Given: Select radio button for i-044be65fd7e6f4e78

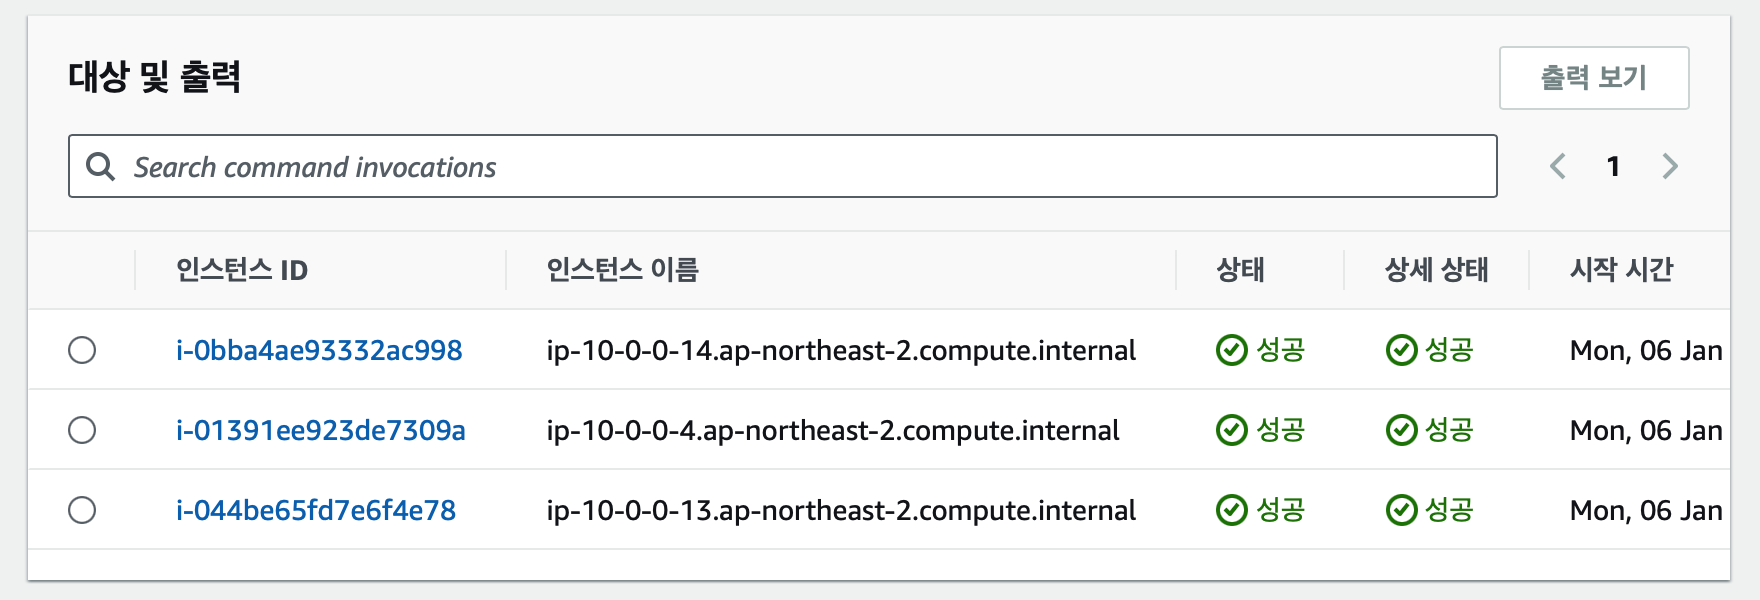Looking at the screenshot, I should 82,510.
